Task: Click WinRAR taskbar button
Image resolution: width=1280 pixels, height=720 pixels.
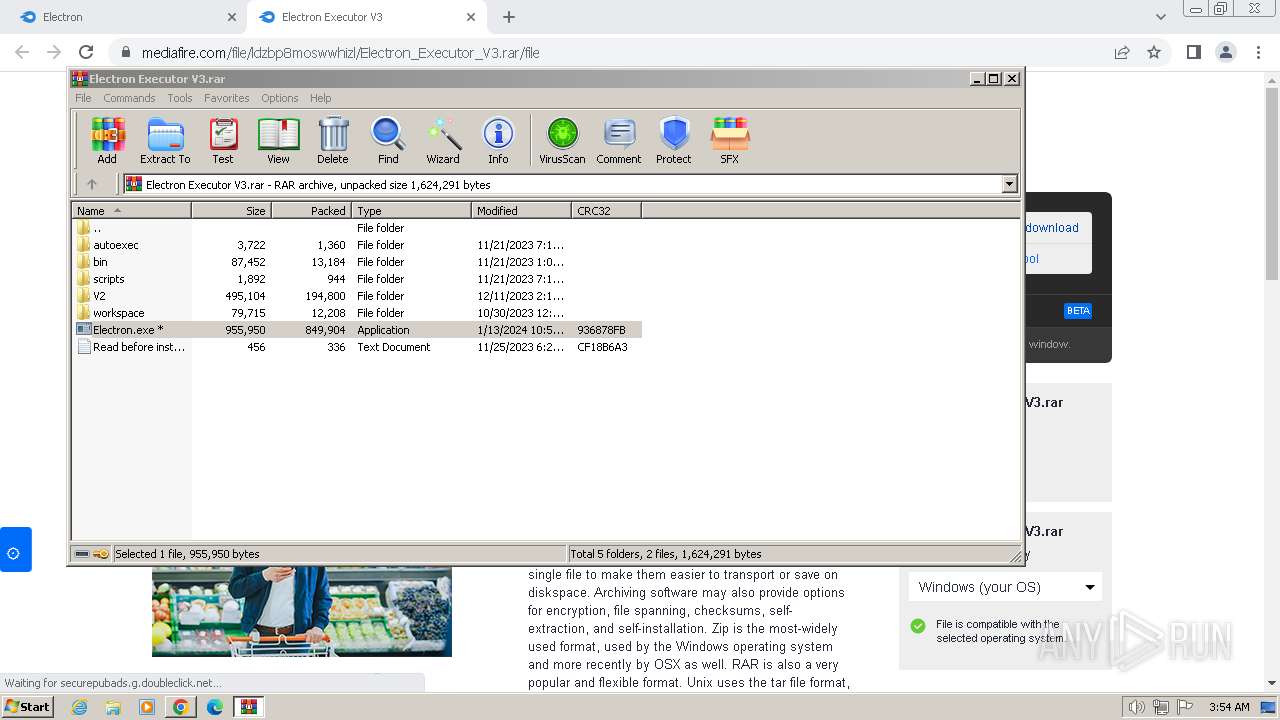Action: coord(249,707)
